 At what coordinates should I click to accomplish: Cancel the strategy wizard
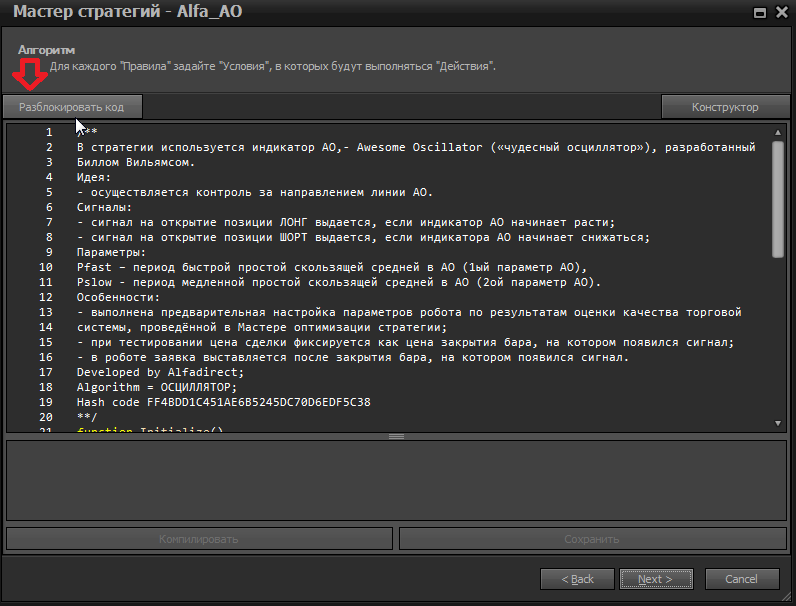click(x=741, y=579)
